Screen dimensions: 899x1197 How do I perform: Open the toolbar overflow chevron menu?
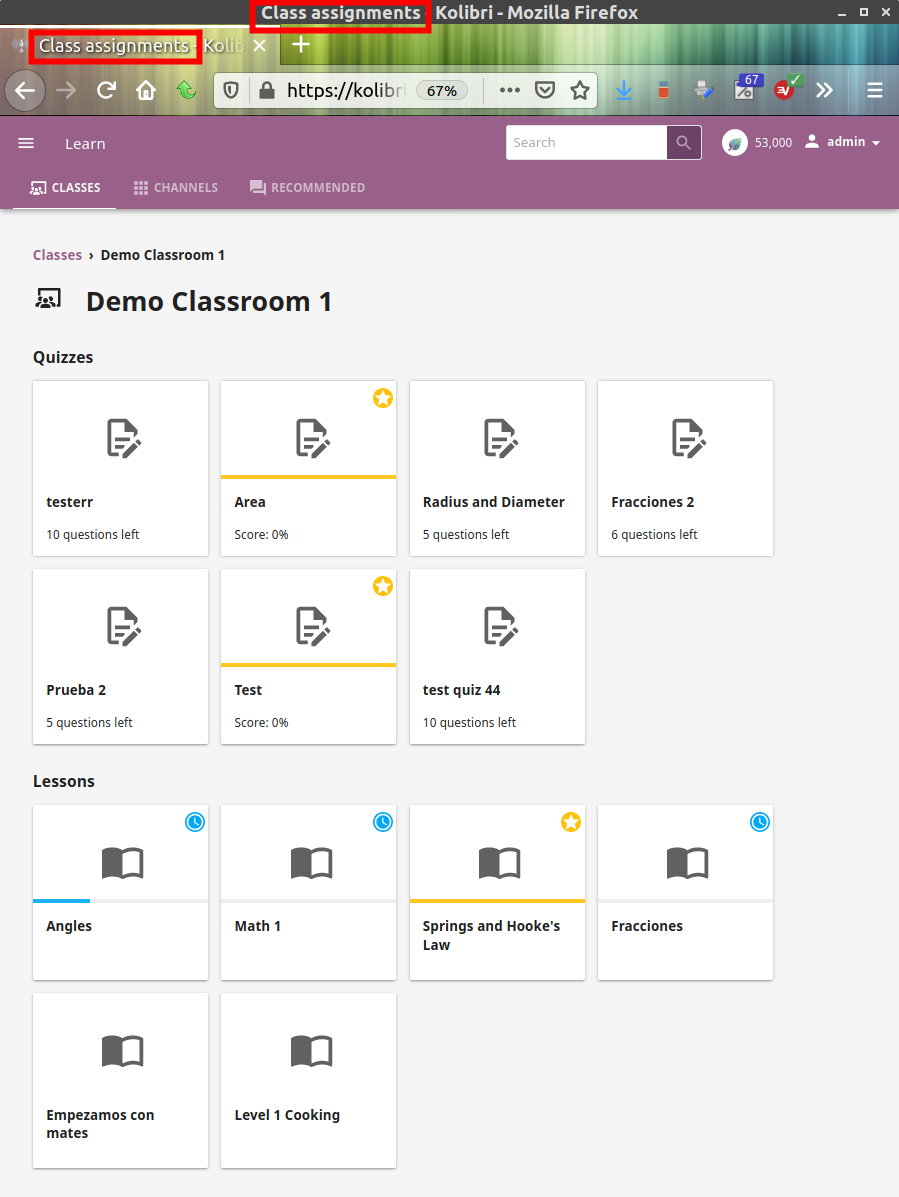point(825,90)
